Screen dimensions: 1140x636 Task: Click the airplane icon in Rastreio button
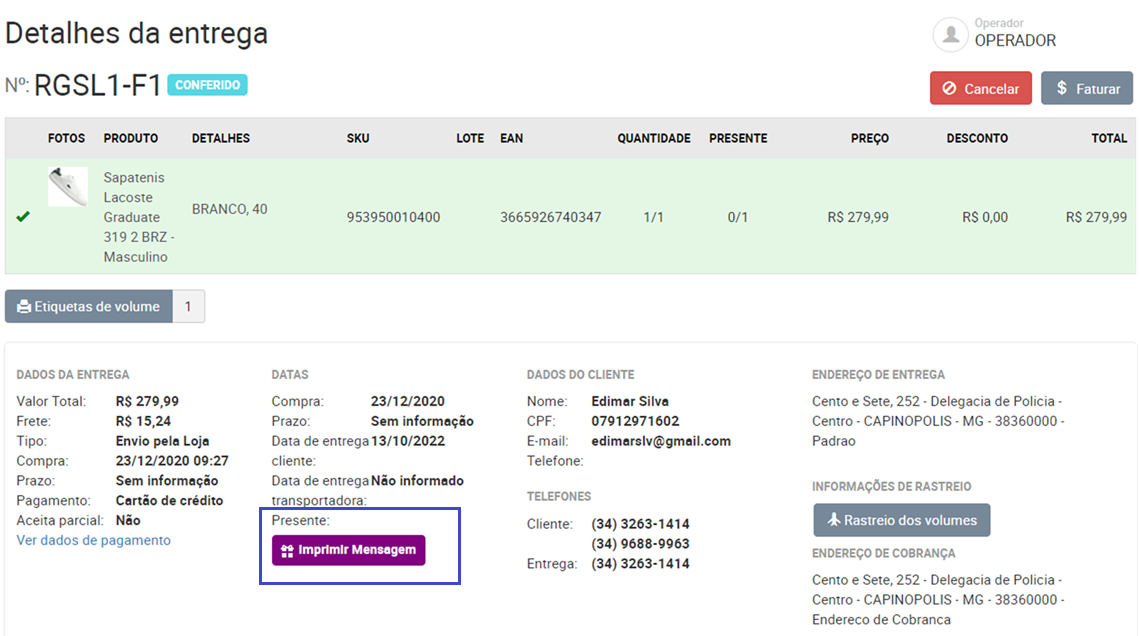(834, 520)
